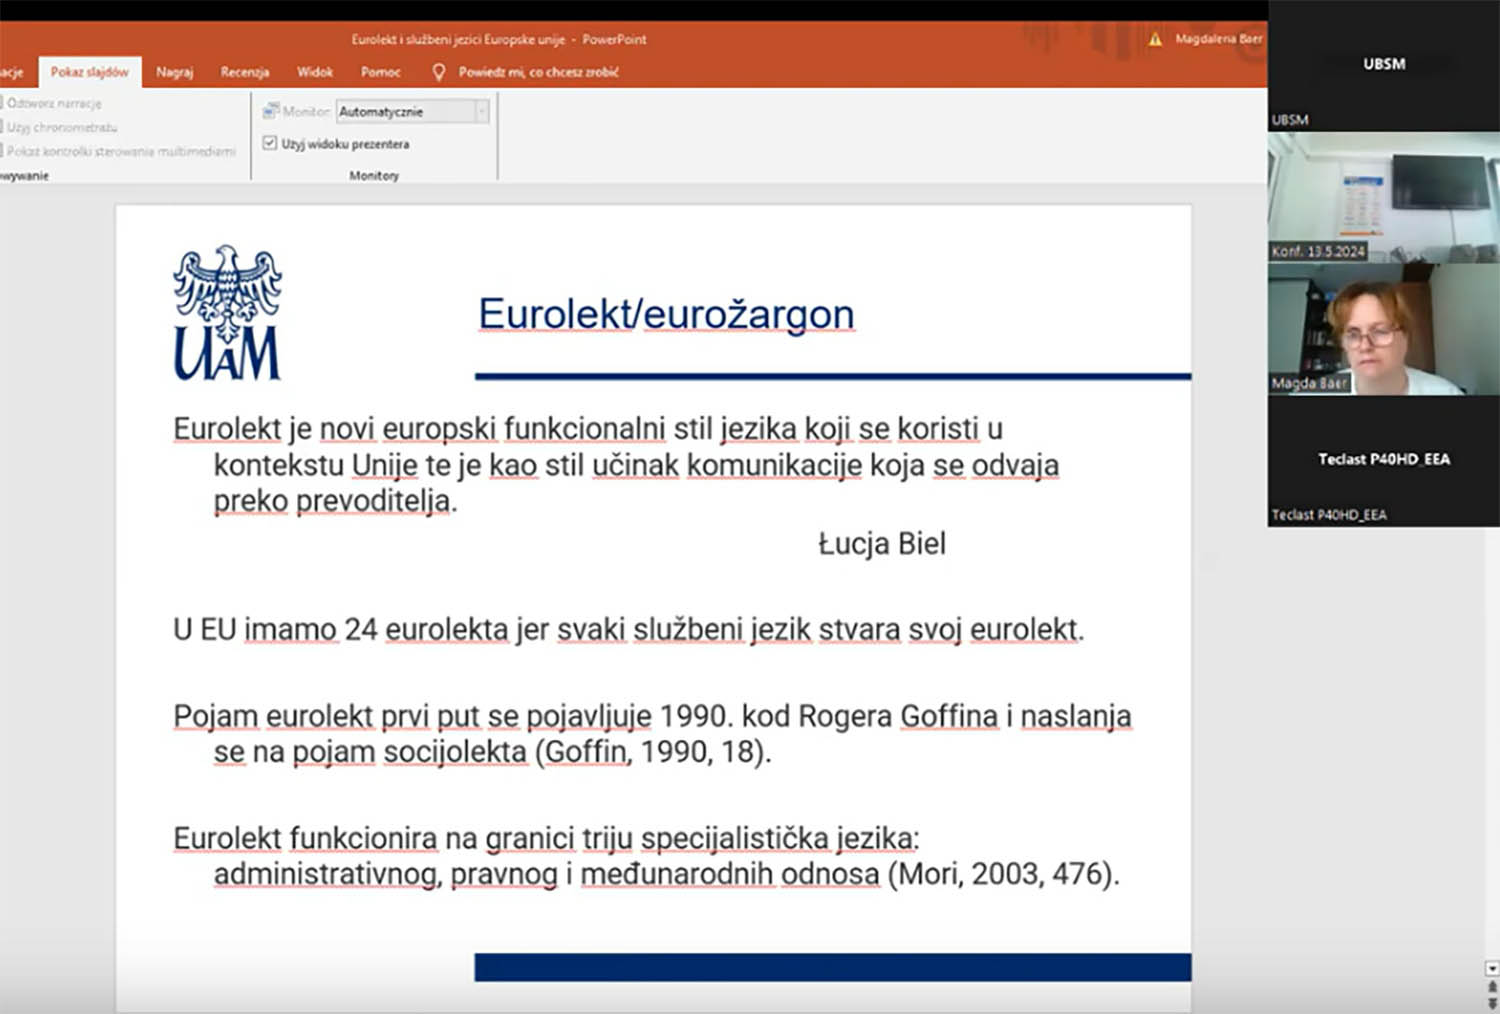
Task: Click the previous slide double-arrow icon
Action: tap(1492, 987)
